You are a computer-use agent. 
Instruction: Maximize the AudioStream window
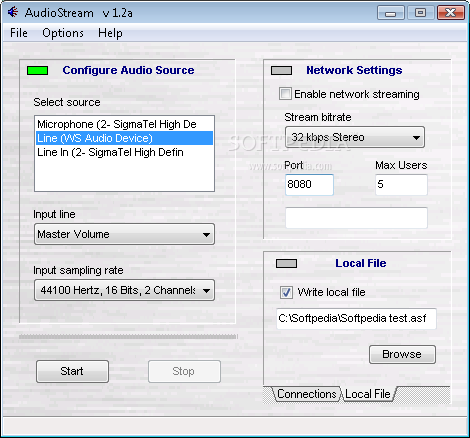click(420, 13)
